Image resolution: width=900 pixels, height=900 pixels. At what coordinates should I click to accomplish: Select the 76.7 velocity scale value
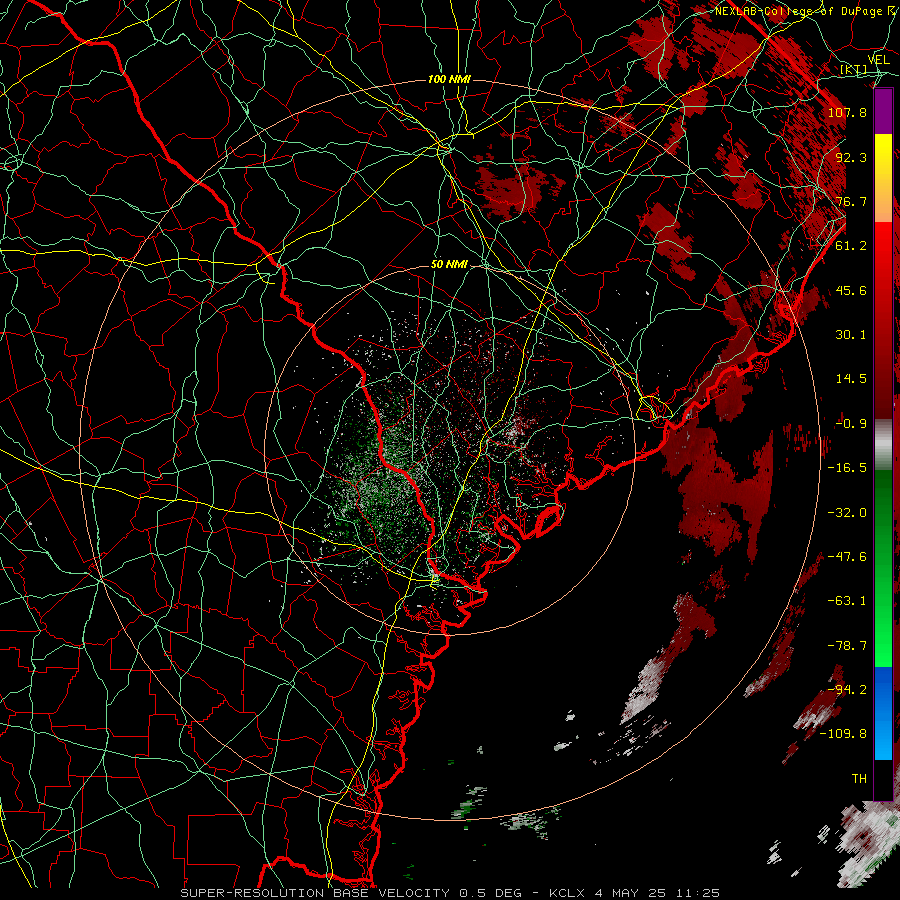851,201
